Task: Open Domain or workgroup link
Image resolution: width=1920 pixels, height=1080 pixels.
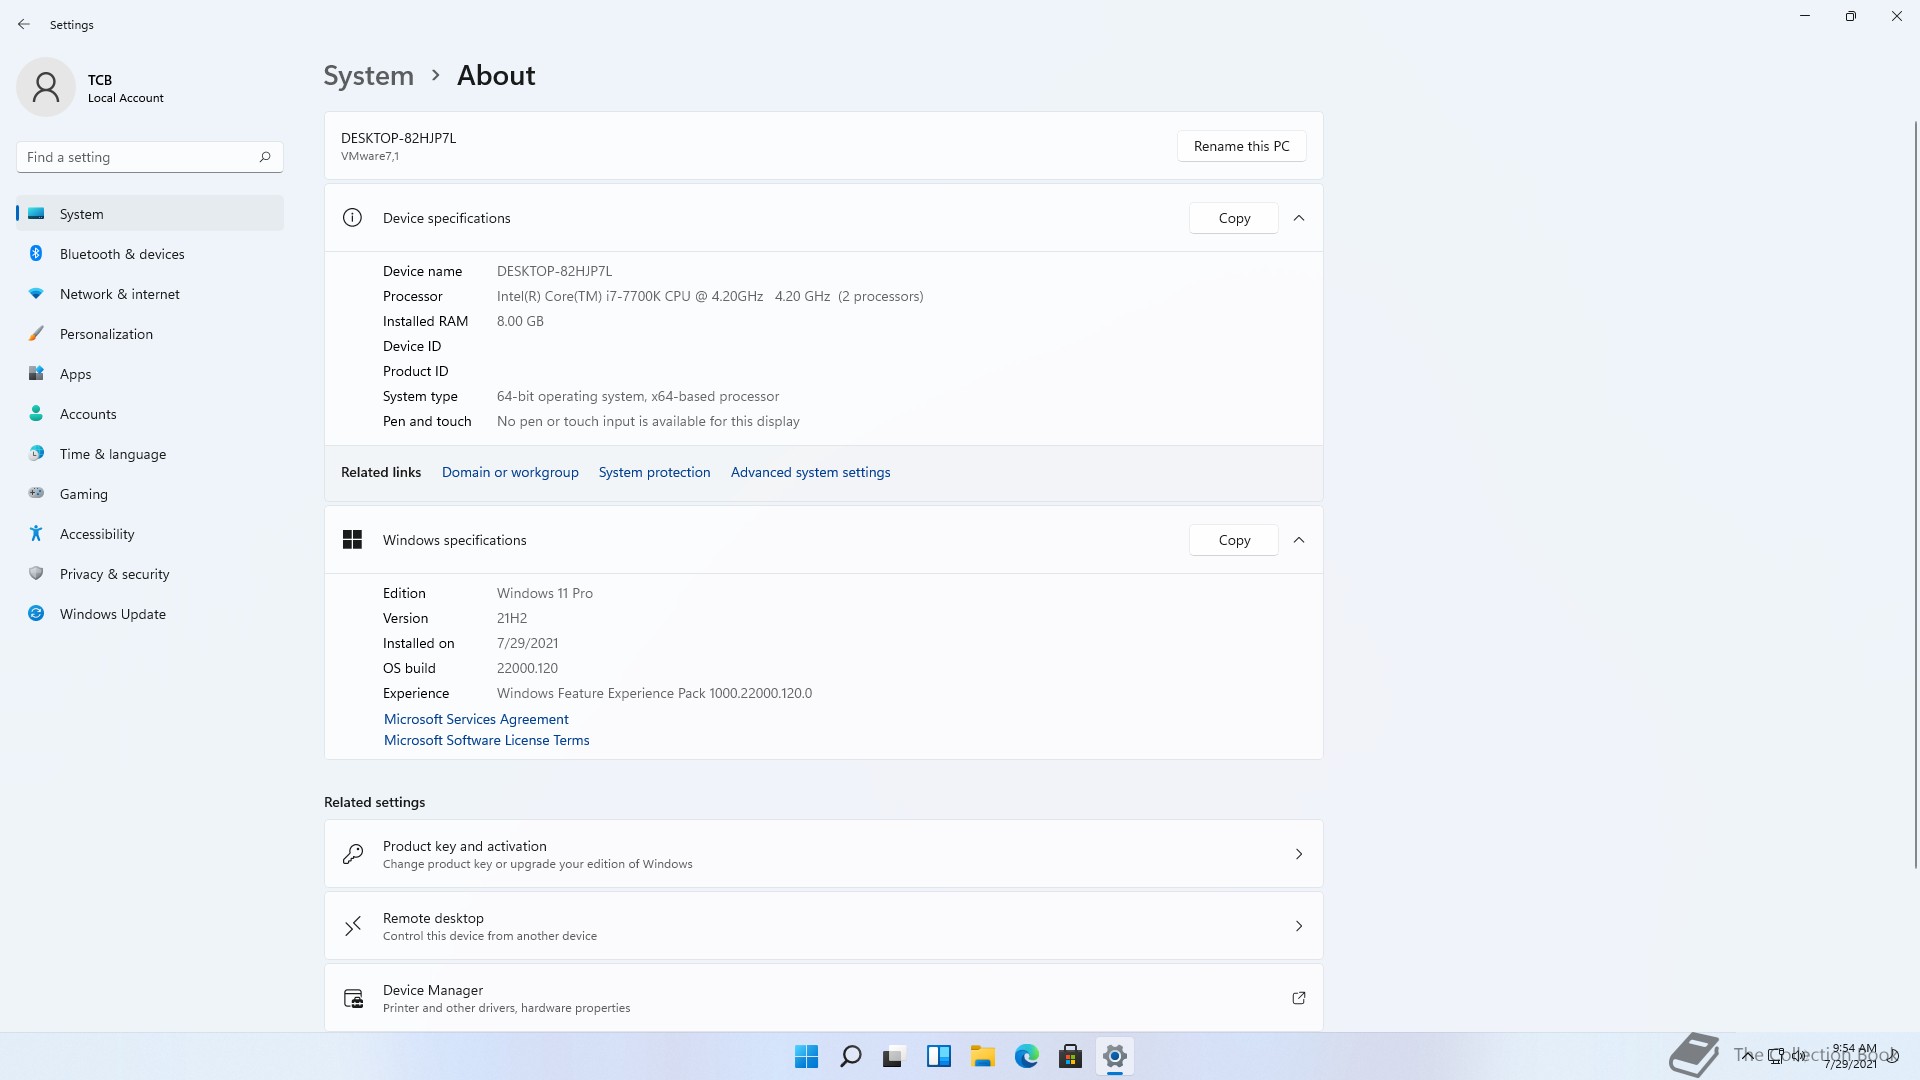Action: coord(510,473)
